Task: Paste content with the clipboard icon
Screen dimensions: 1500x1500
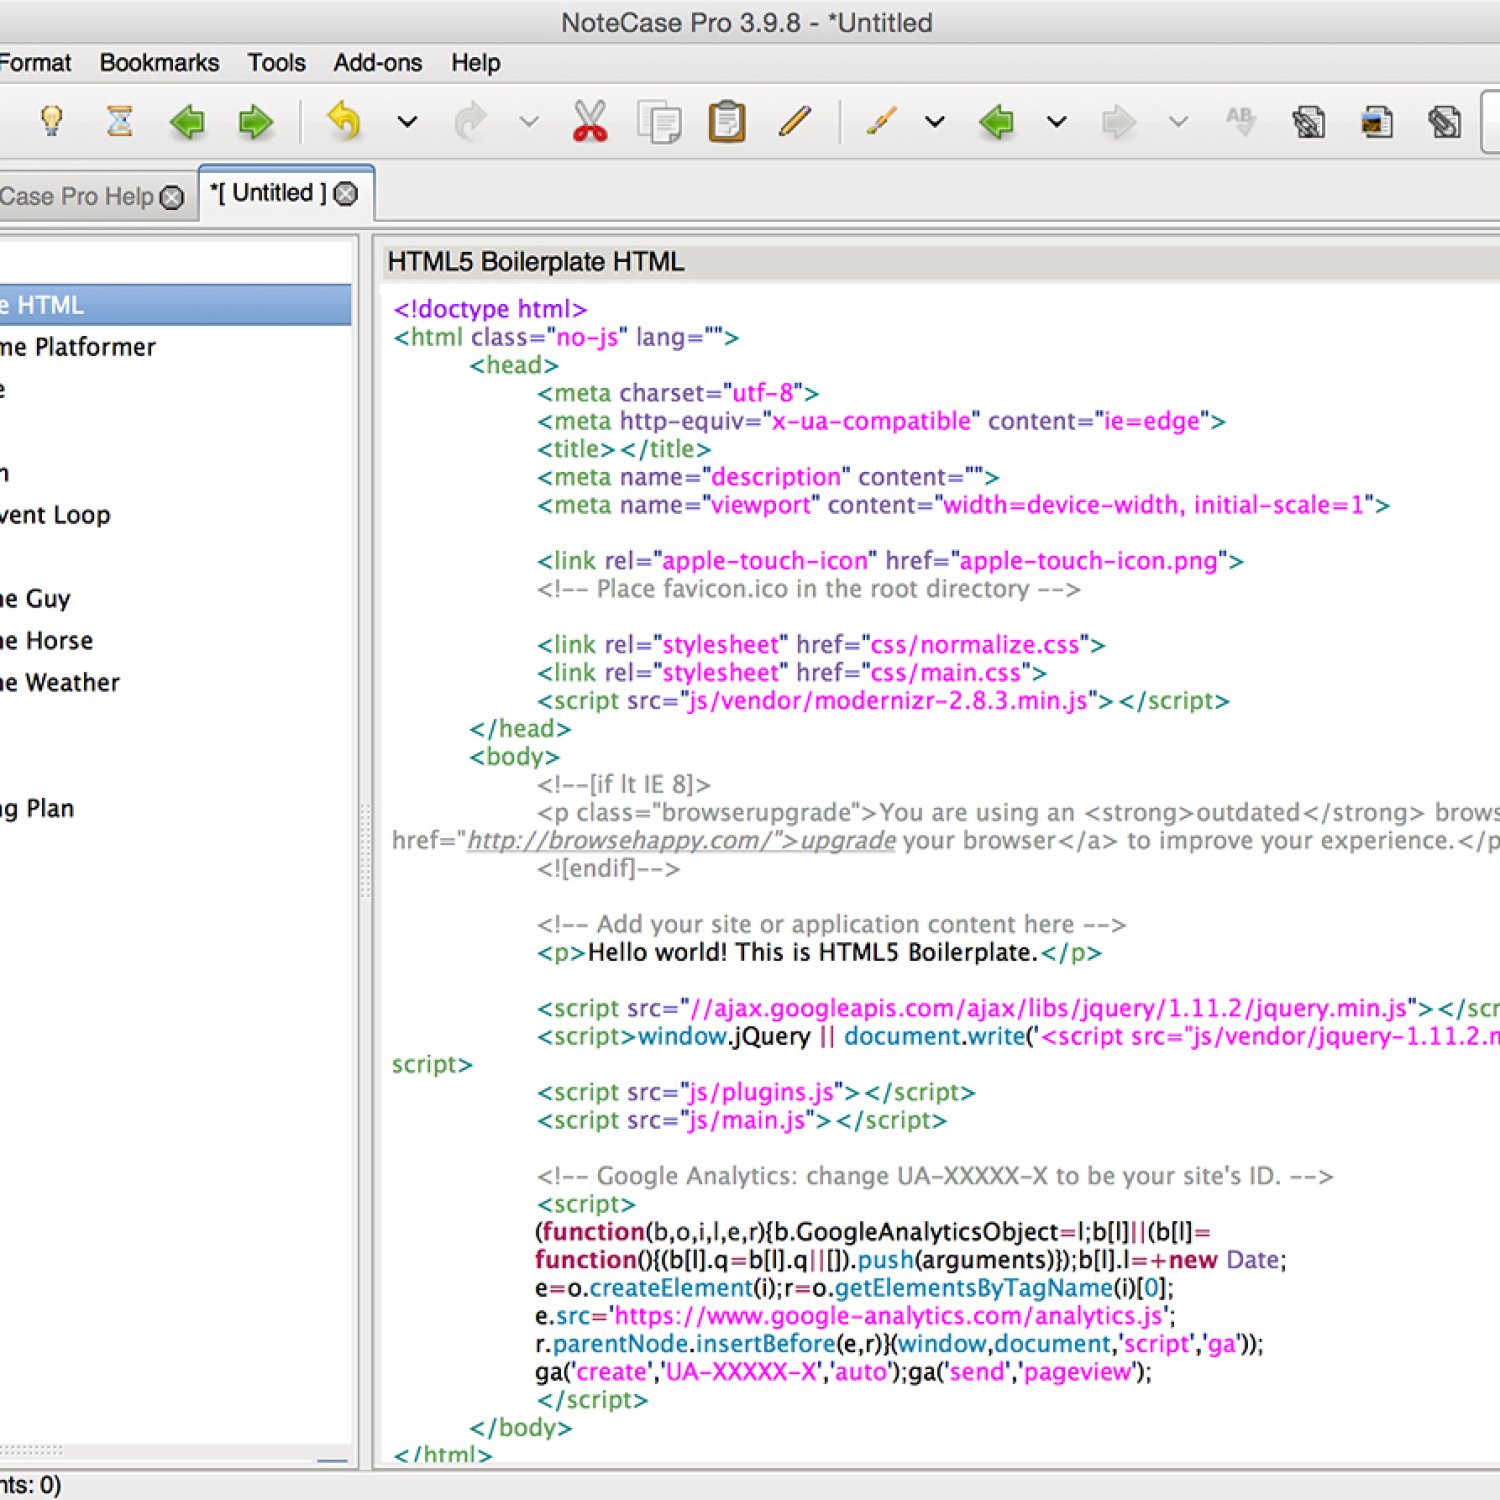Action: (x=726, y=120)
